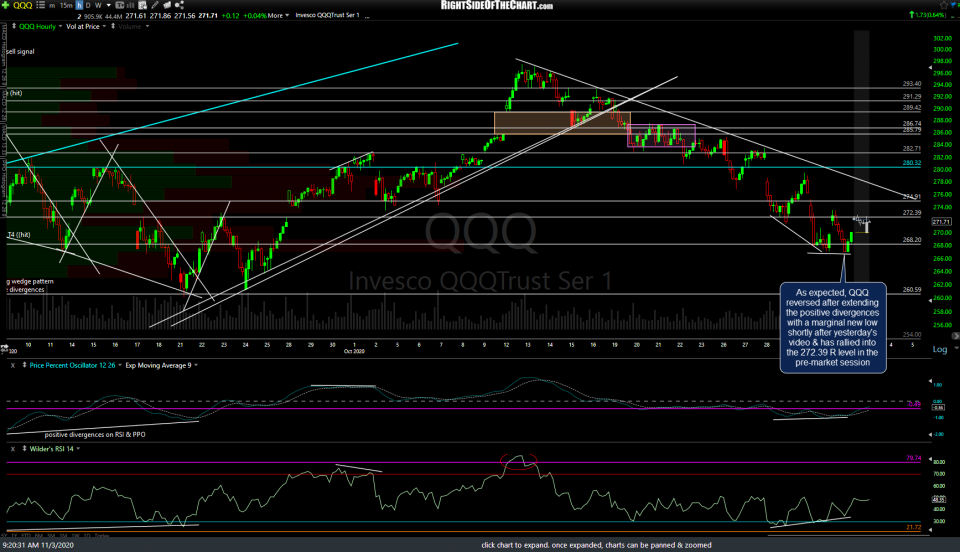The height and width of the screenshot is (552, 960).
Task: Click the 'sell signal' chart annotation
Action: pos(20,52)
